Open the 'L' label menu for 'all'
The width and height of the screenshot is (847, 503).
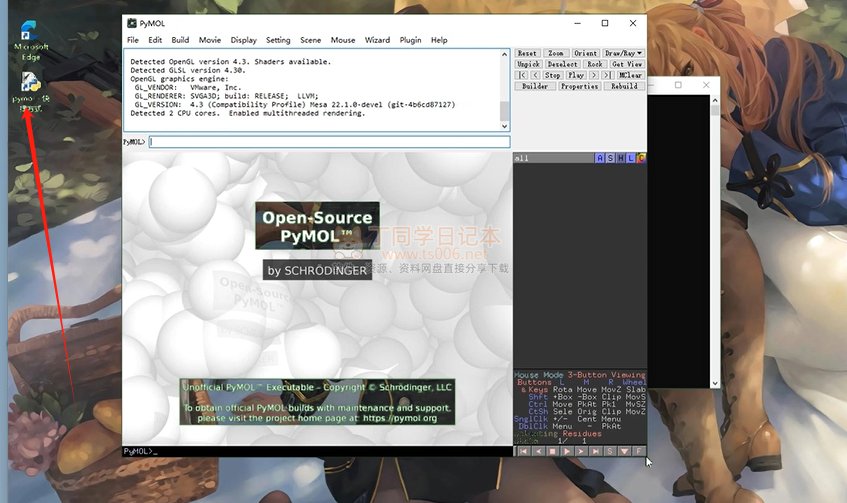point(631,158)
